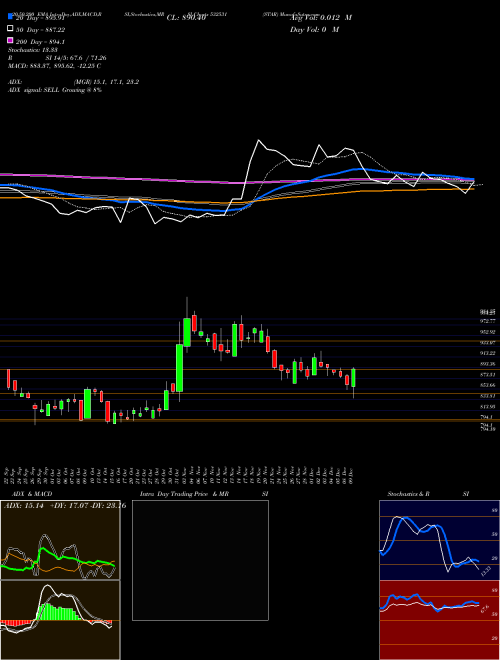This screenshot has height=660, width=500.
Task: Open the MACD histogram chart panel
Action: click(60, 620)
